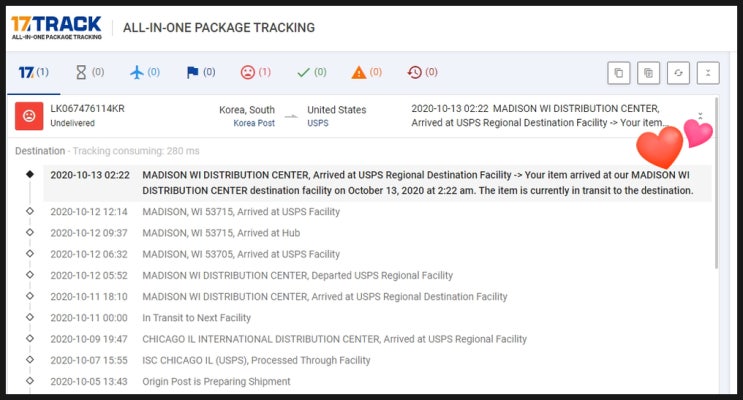Click the collapse all results icon button
Viewport: 743px width, 400px height.
click(707, 73)
